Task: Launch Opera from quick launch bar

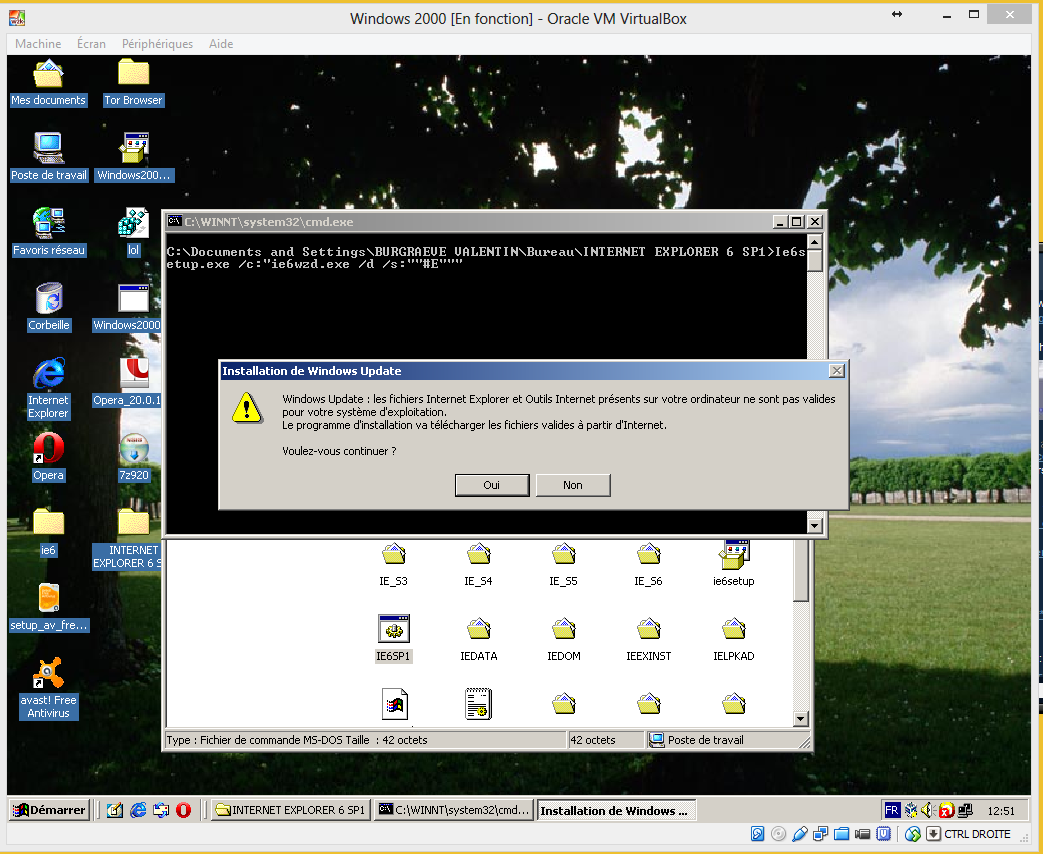Action: coord(184,810)
